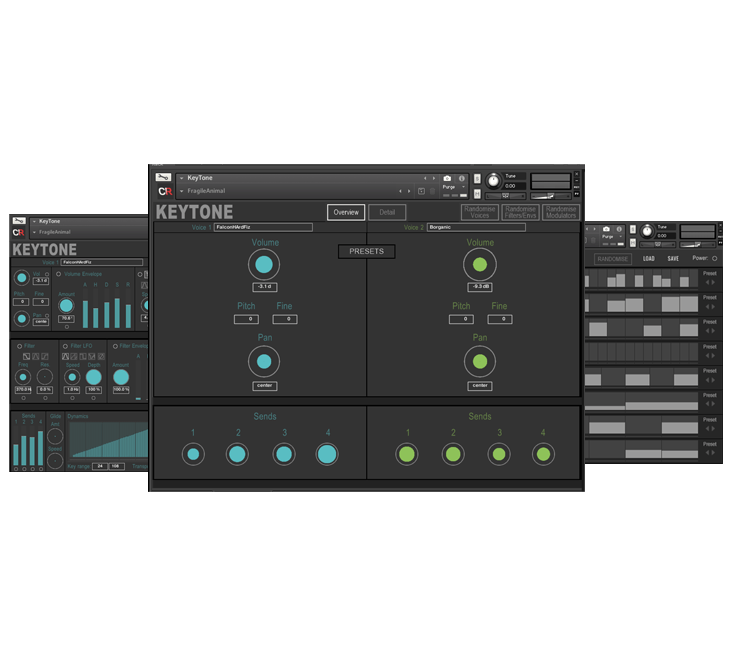This screenshot has height=655, width=730.
Task: Open the Purge dropdown menu
Action: (449, 186)
